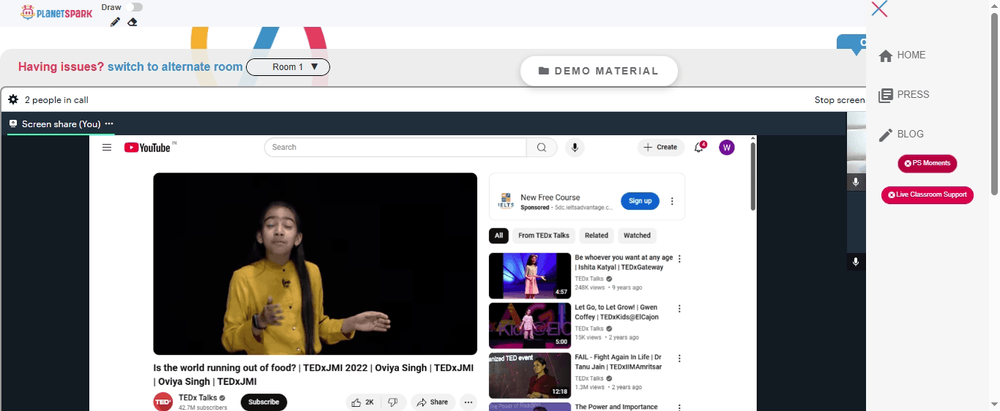Open options for Be whoever you want video

[679, 258]
